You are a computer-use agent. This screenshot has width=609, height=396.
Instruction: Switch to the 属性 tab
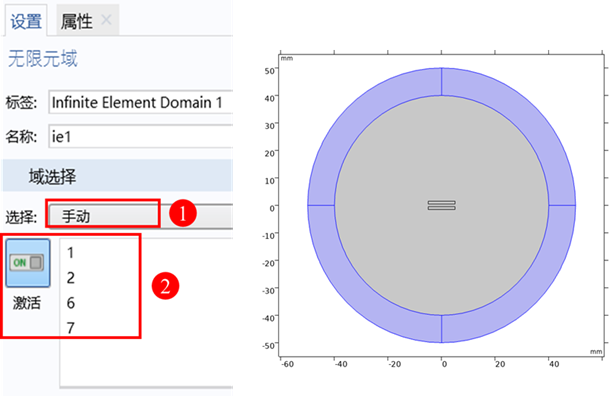click(x=77, y=21)
